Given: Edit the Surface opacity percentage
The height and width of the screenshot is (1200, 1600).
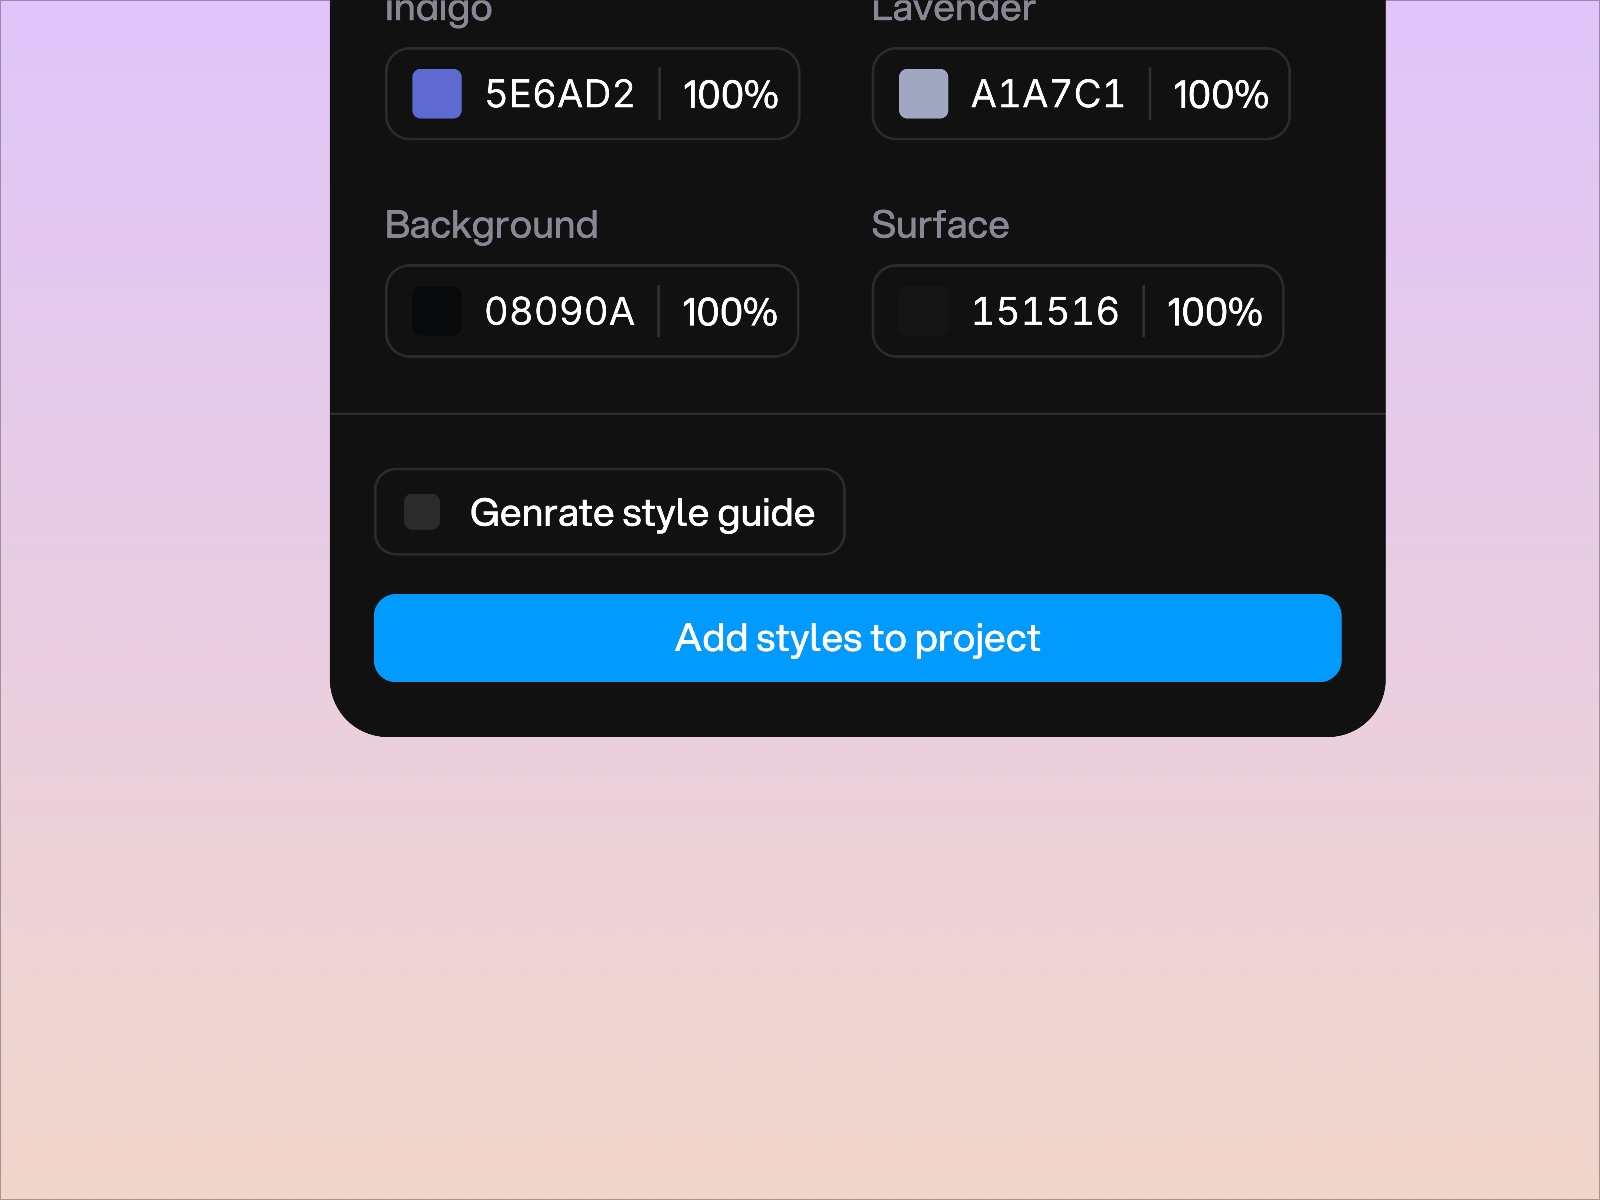Looking at the screenshot, I should point(1213,311).
